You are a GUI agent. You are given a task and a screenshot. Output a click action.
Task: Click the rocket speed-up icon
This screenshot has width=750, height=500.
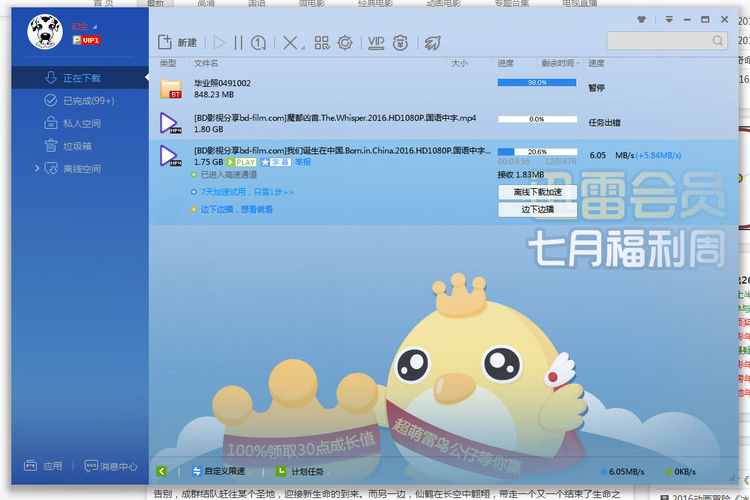pyautogui.click(x=432, y=42)
